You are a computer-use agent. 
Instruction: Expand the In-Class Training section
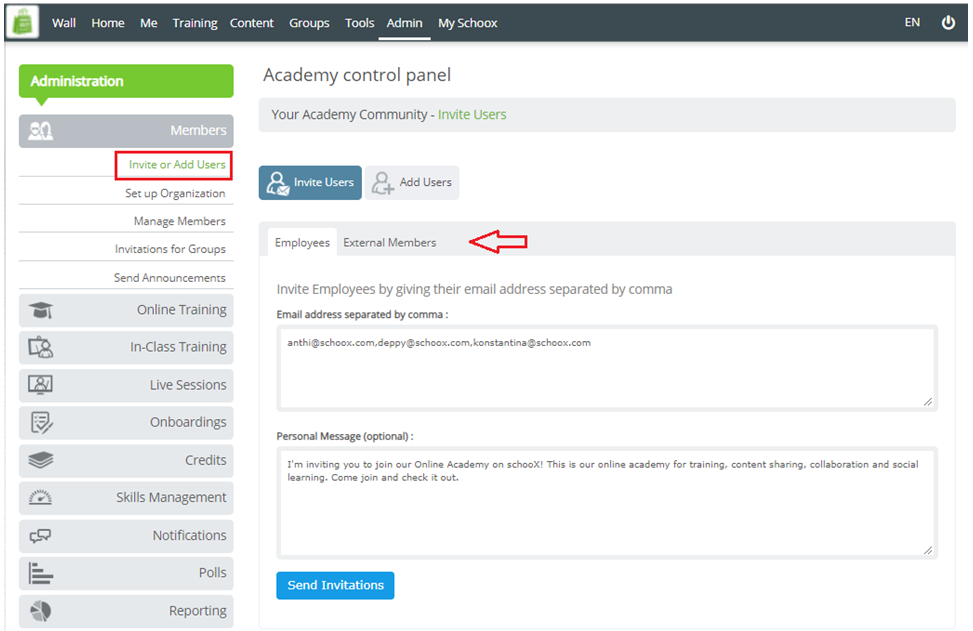coord(126,347)
